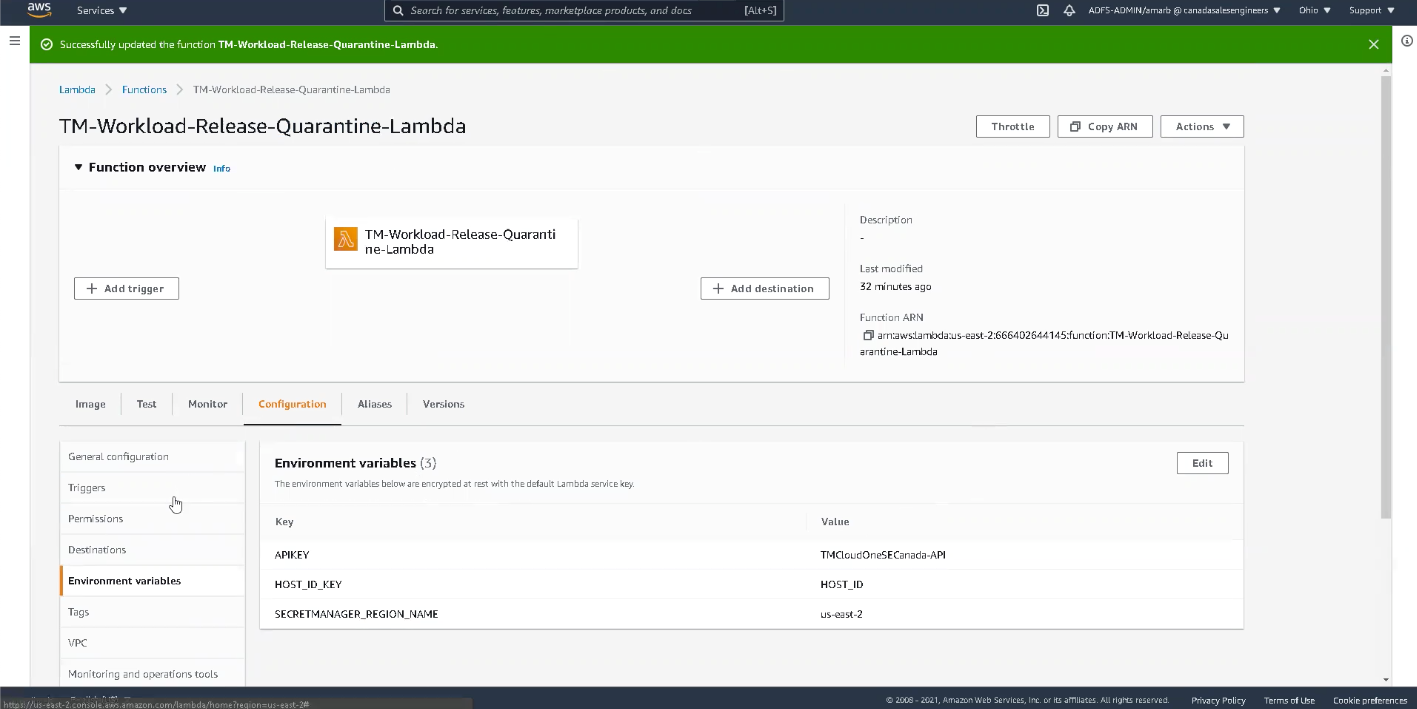Open the Support dropdown menu
This screenshot has height=709, width=1417.
(1370, 10)
